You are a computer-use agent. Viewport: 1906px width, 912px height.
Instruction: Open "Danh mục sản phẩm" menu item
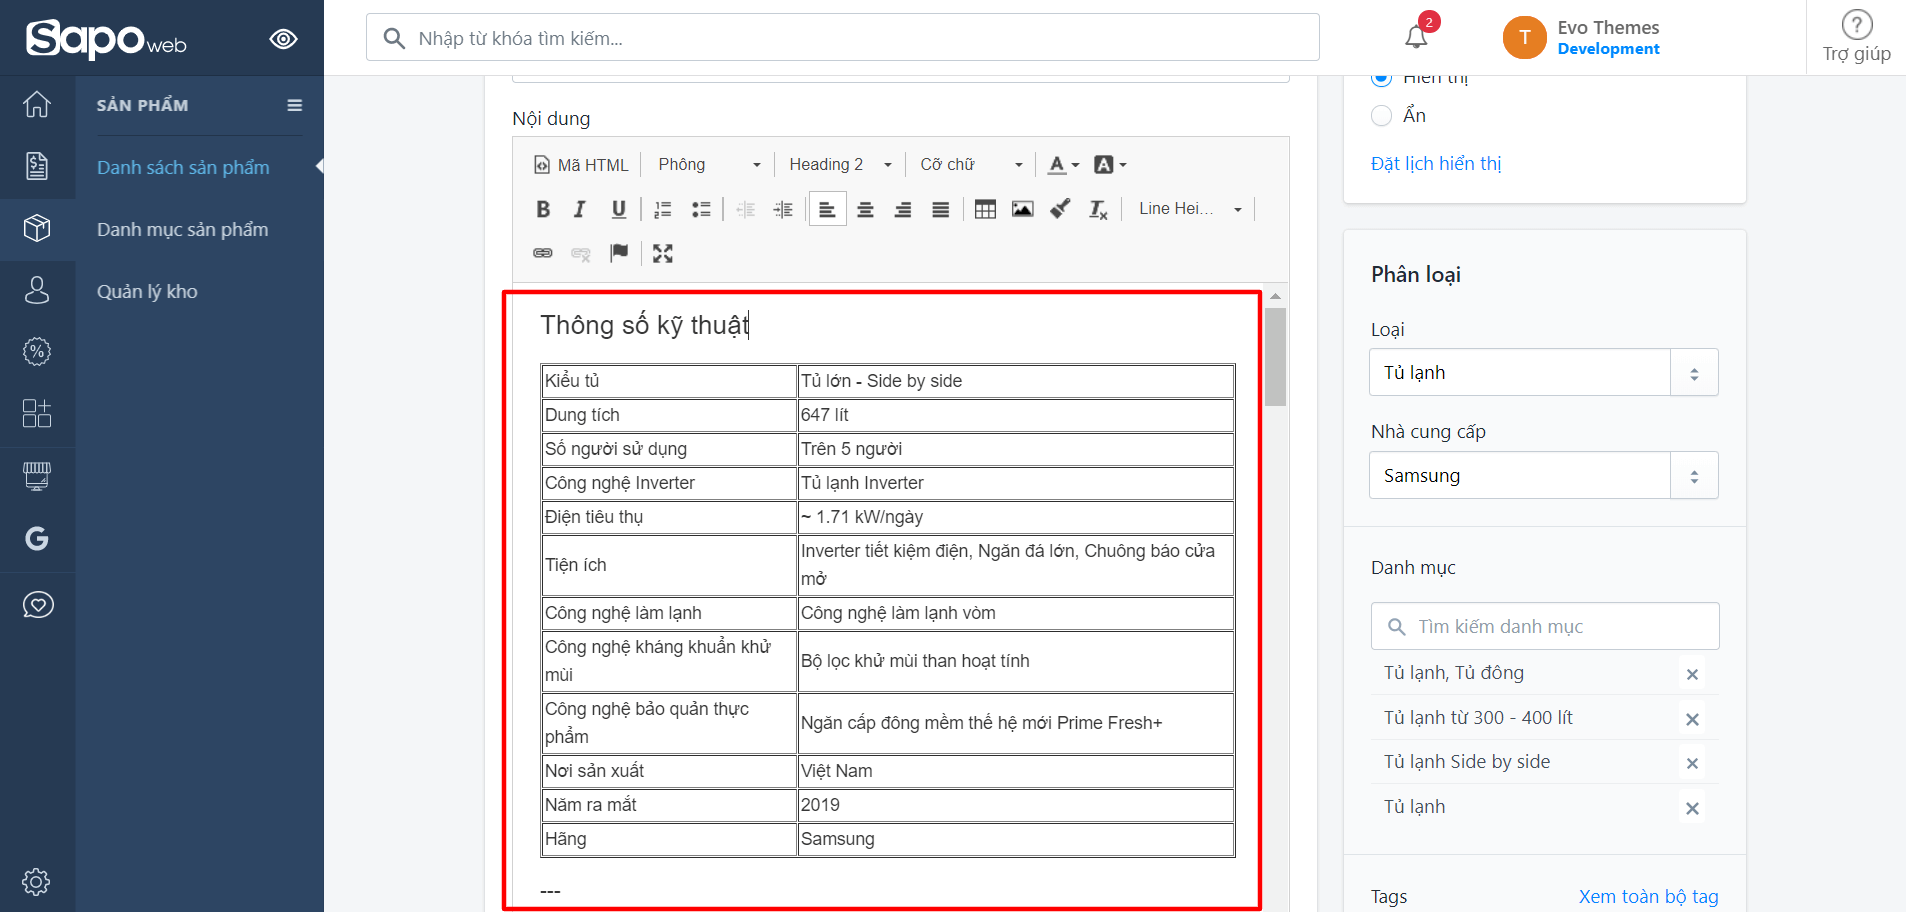tap(182, 230)
